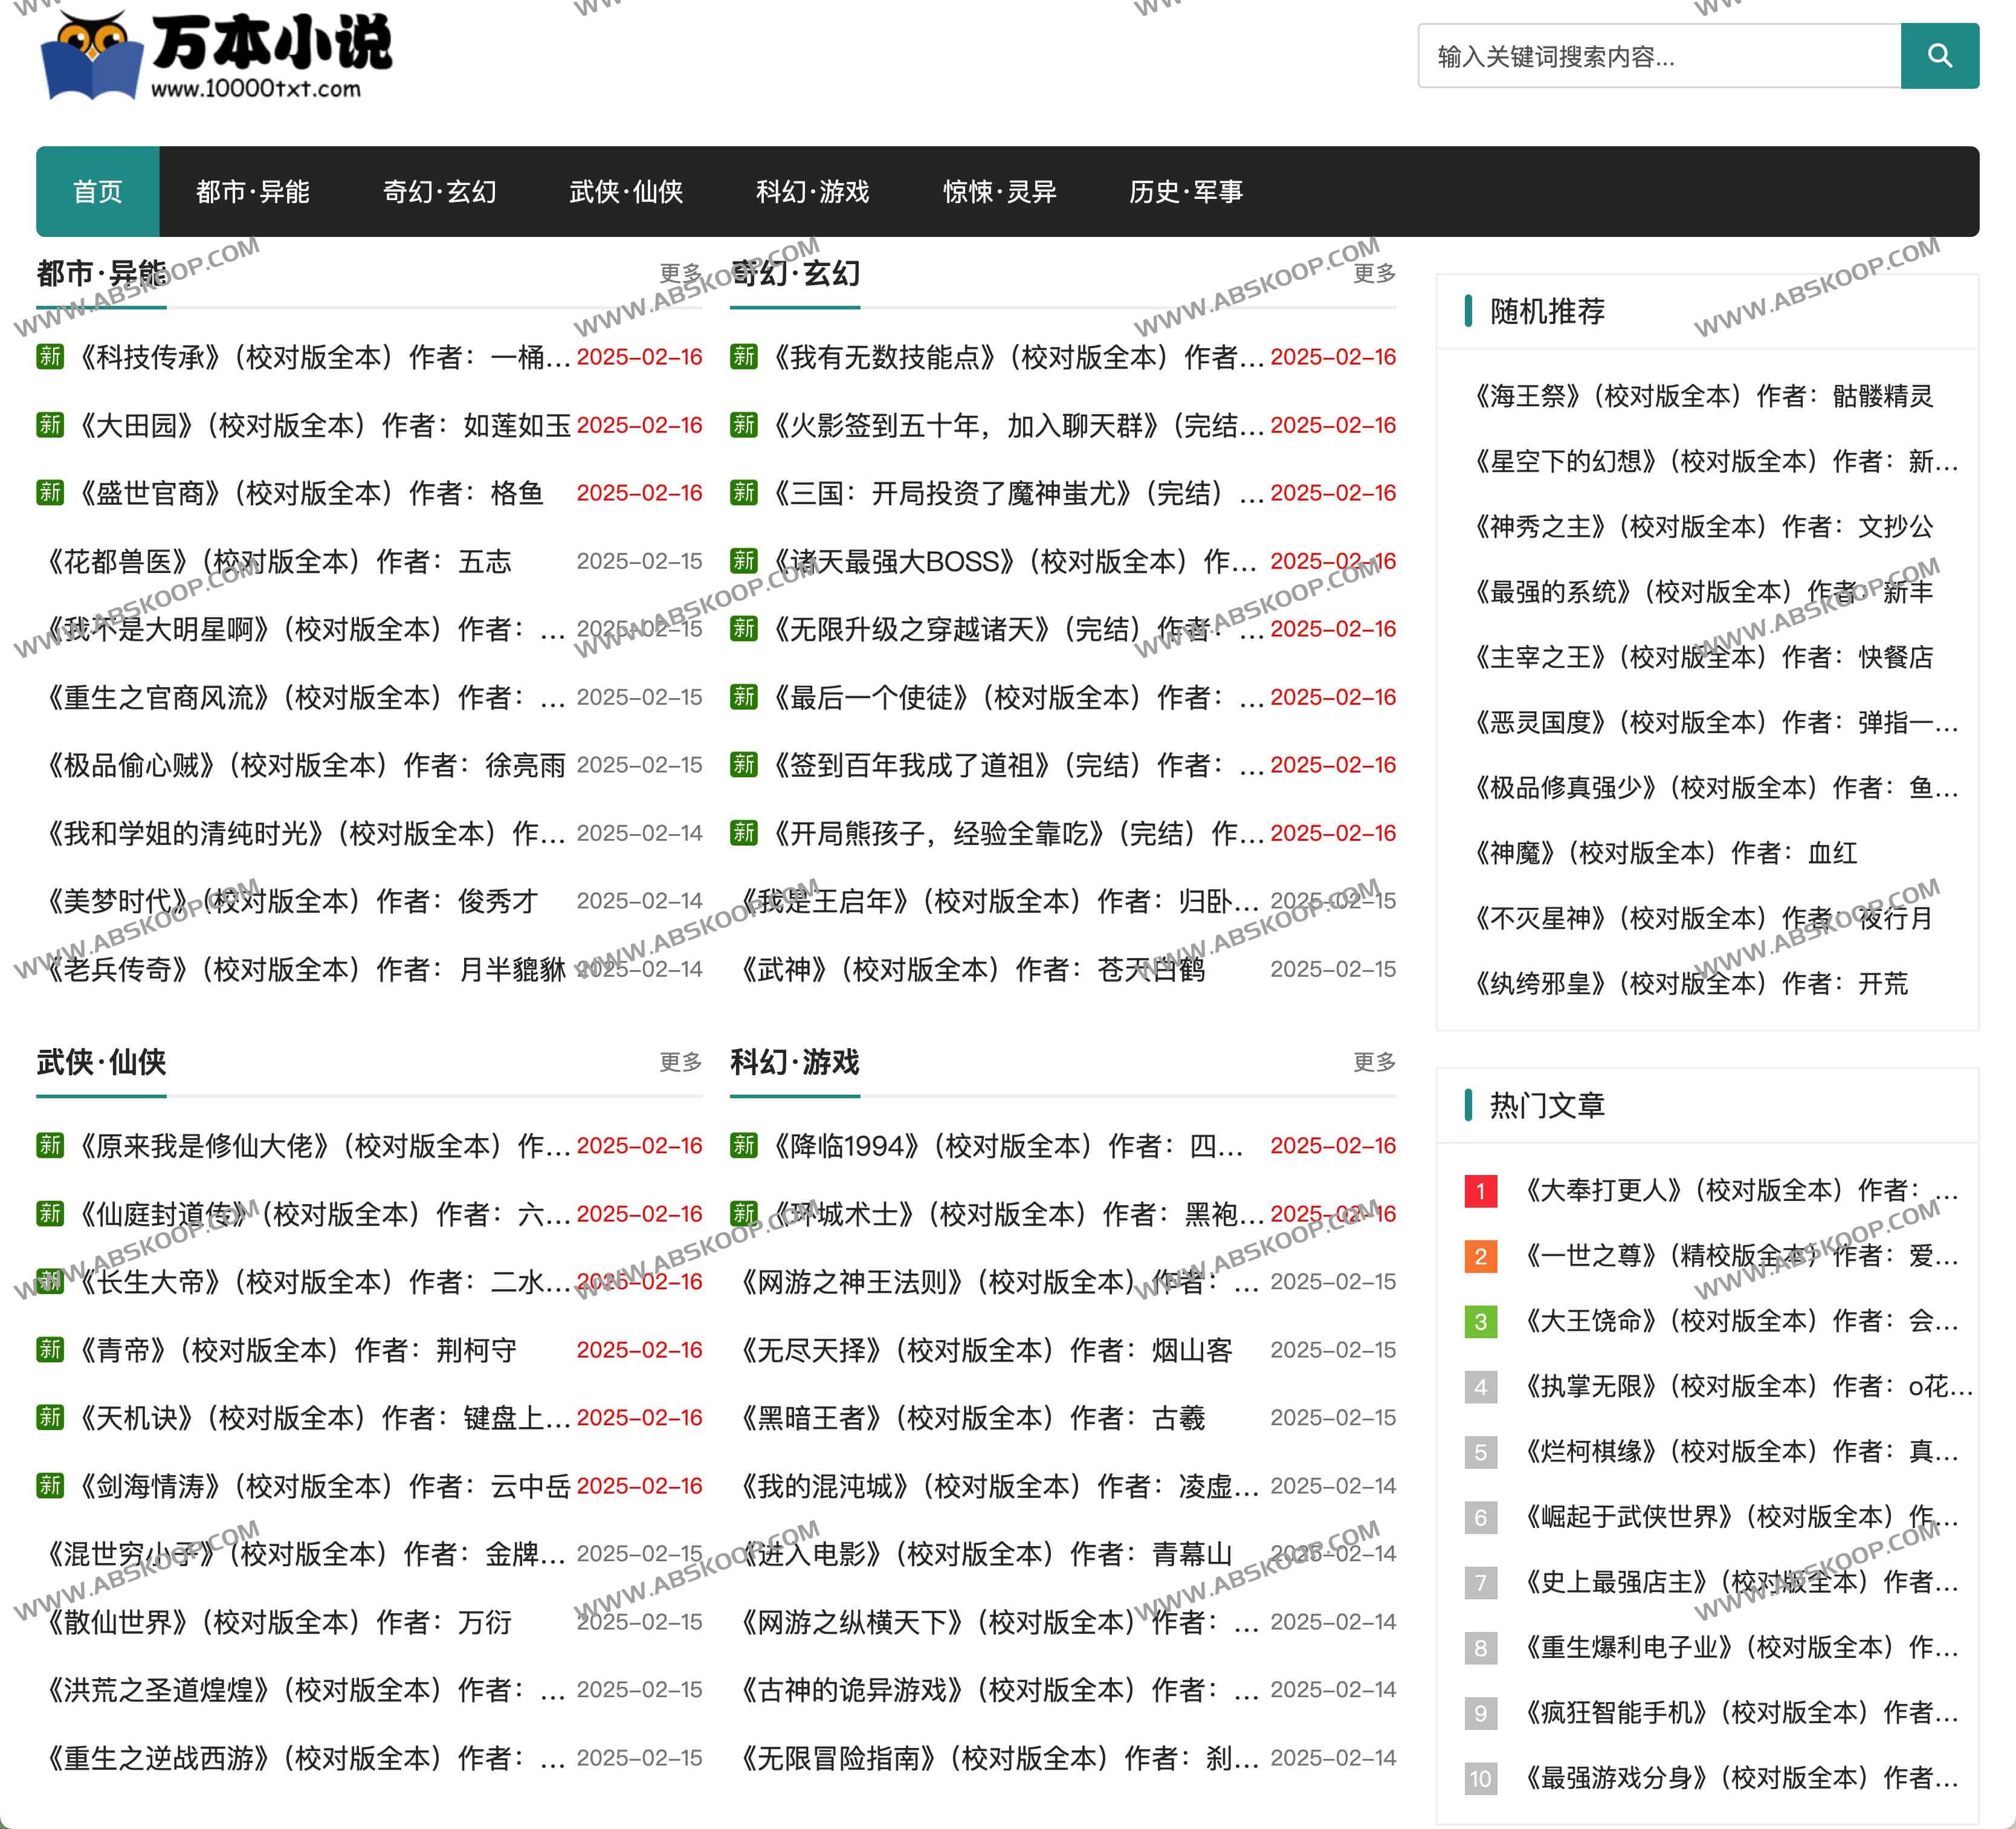Click the orange rank 2 badge

tap(1480, 1256)
